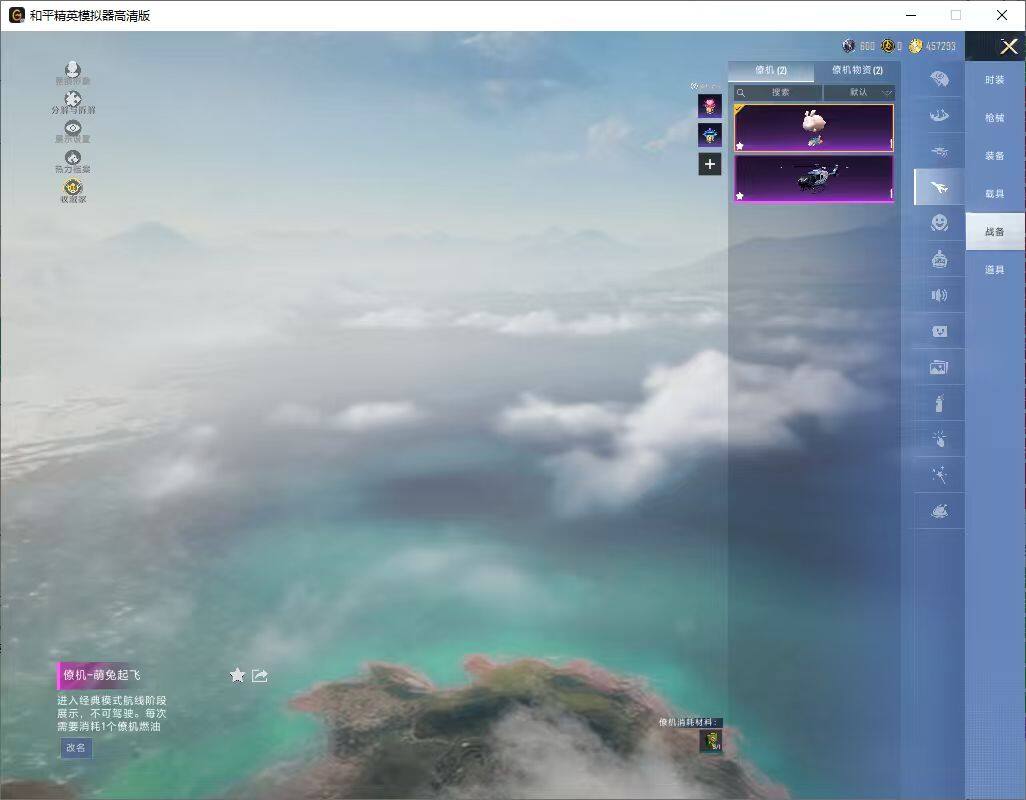This screenshot has width=1026, height=800.
Task: Select the picture gallery category icon
Action: [939, 368]
